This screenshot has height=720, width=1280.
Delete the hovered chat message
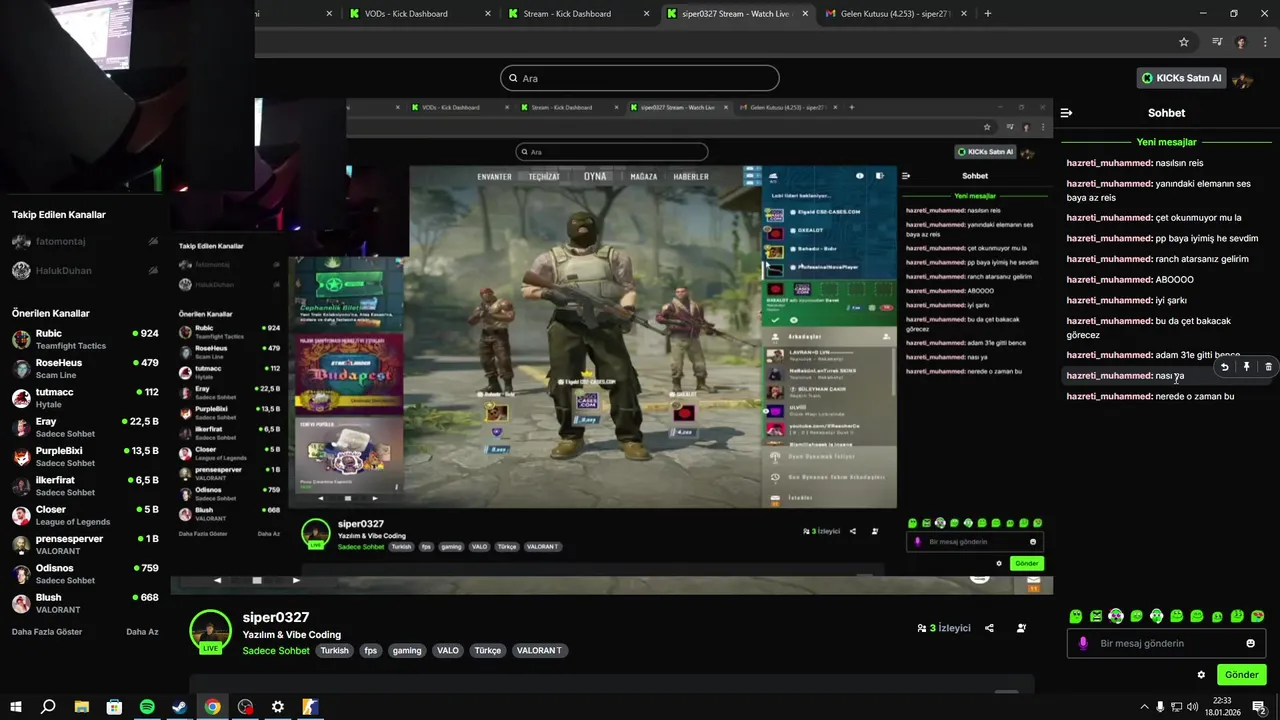(1268, 367)
